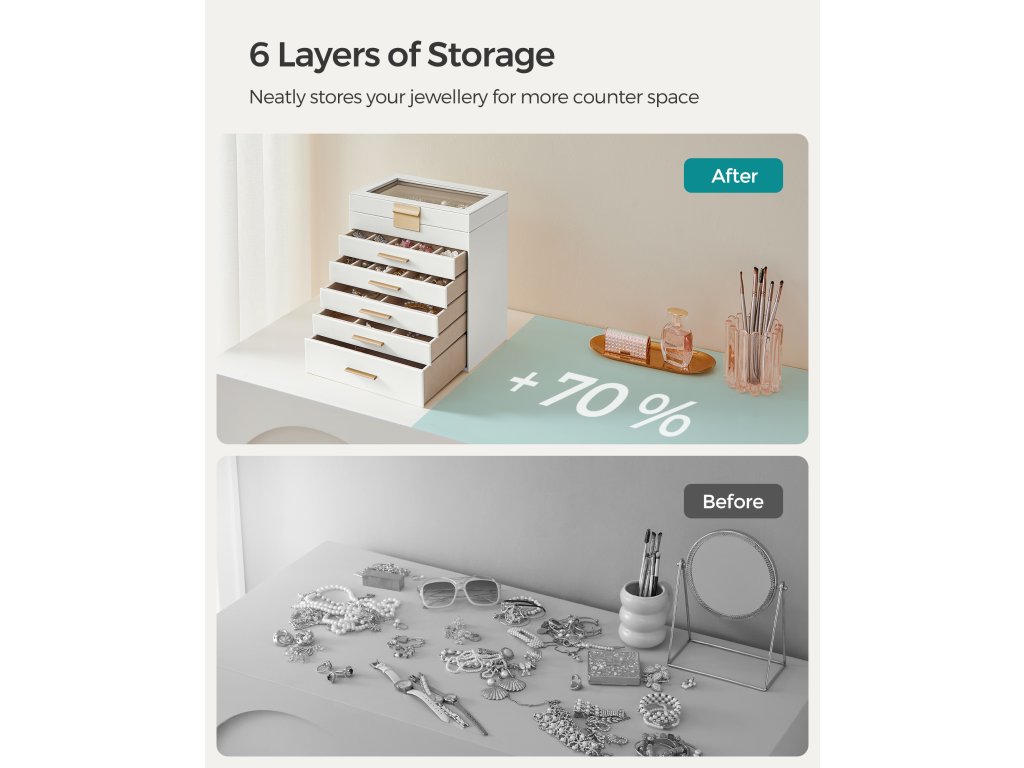Click the pink brush holder cup
The height and width of the screenshot is (768, 1024).
click(753, 355)
